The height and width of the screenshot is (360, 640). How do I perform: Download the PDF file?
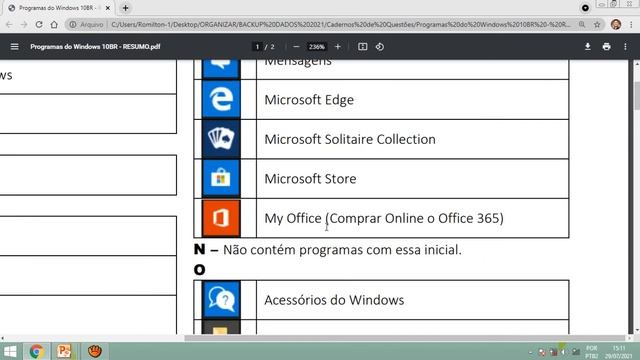pos(588,47)
